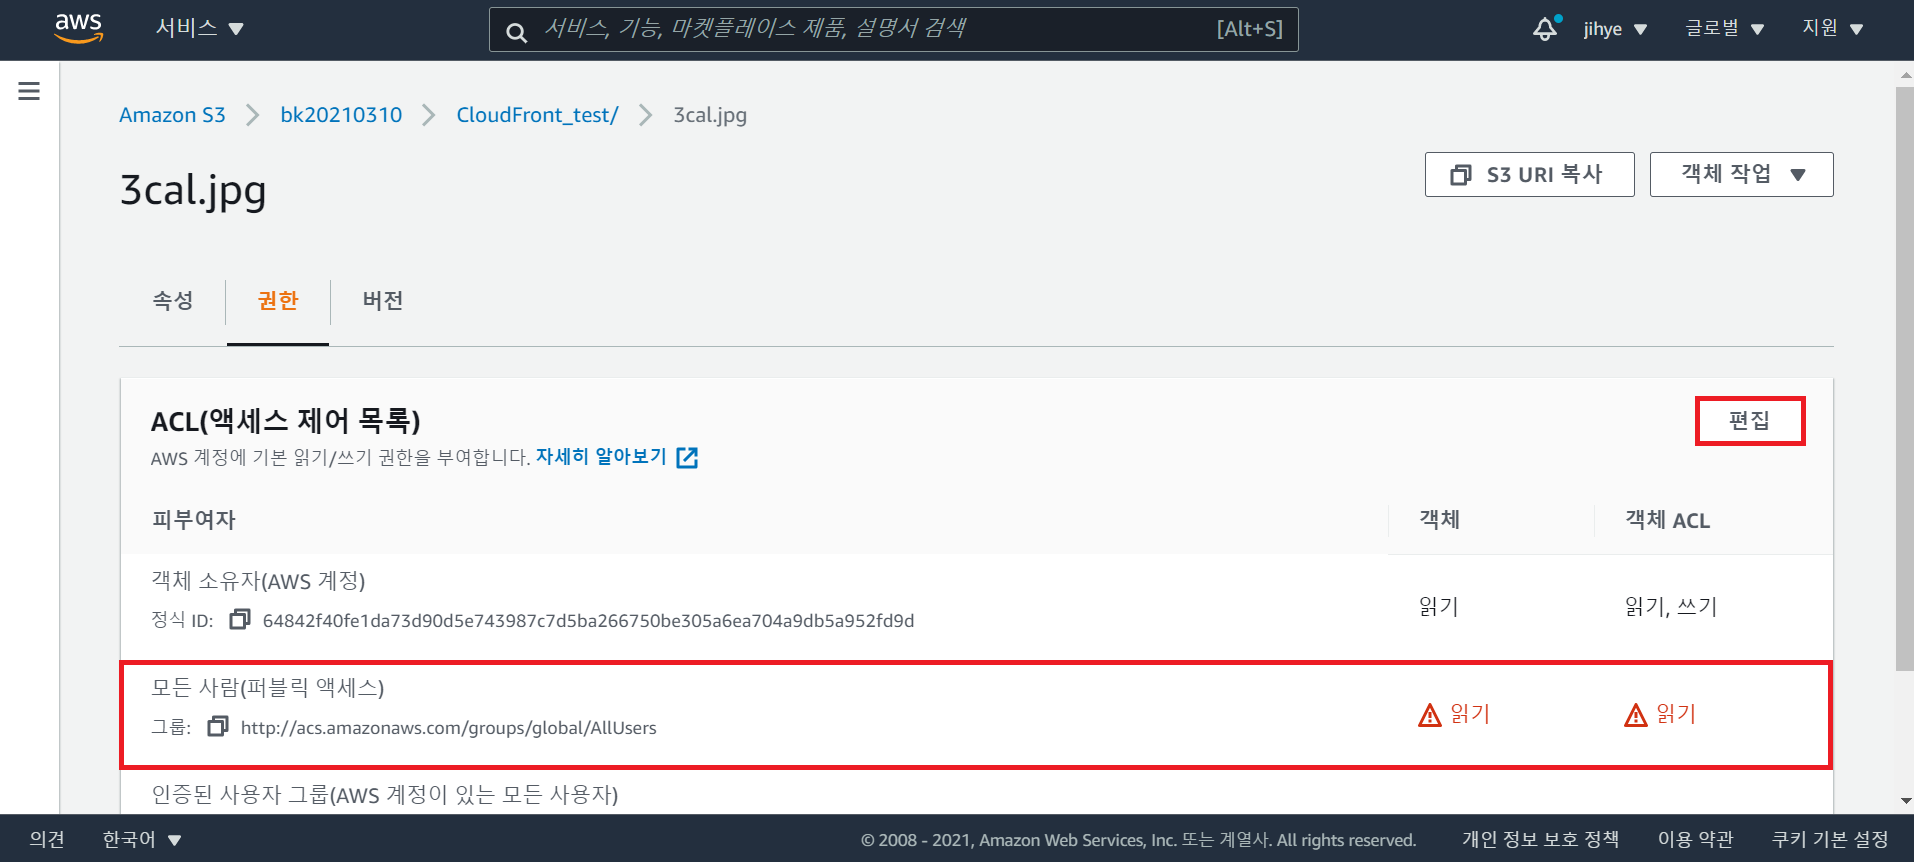This screenshot has height=862, width=1914.
Task: Click the 의견 feedback link
Action: (47, 839)
